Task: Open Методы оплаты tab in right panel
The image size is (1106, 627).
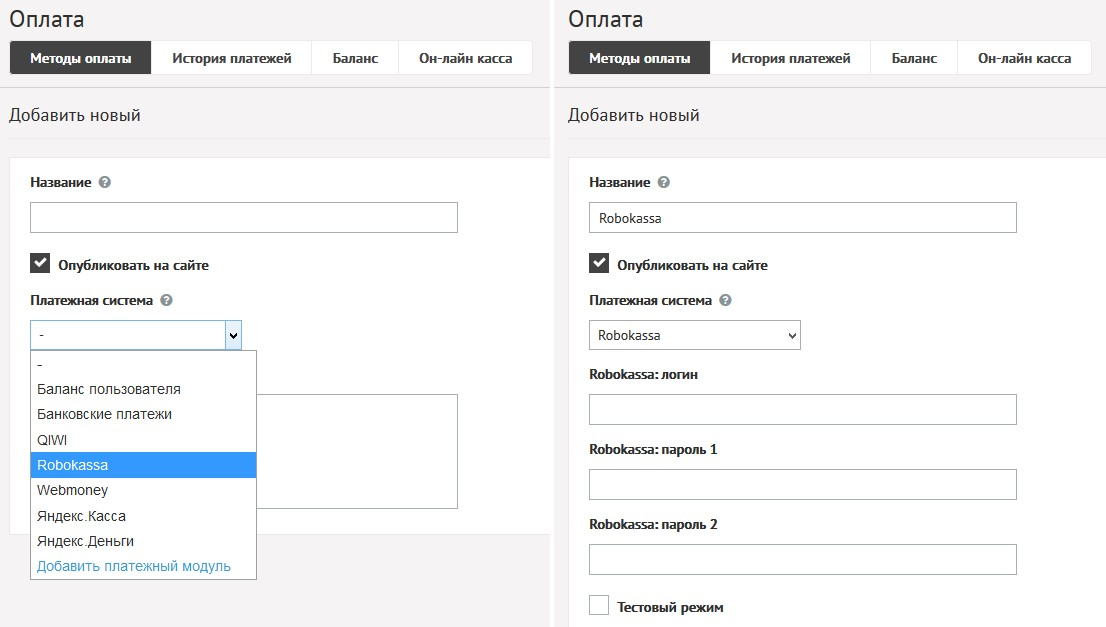Action: [639, 58]
